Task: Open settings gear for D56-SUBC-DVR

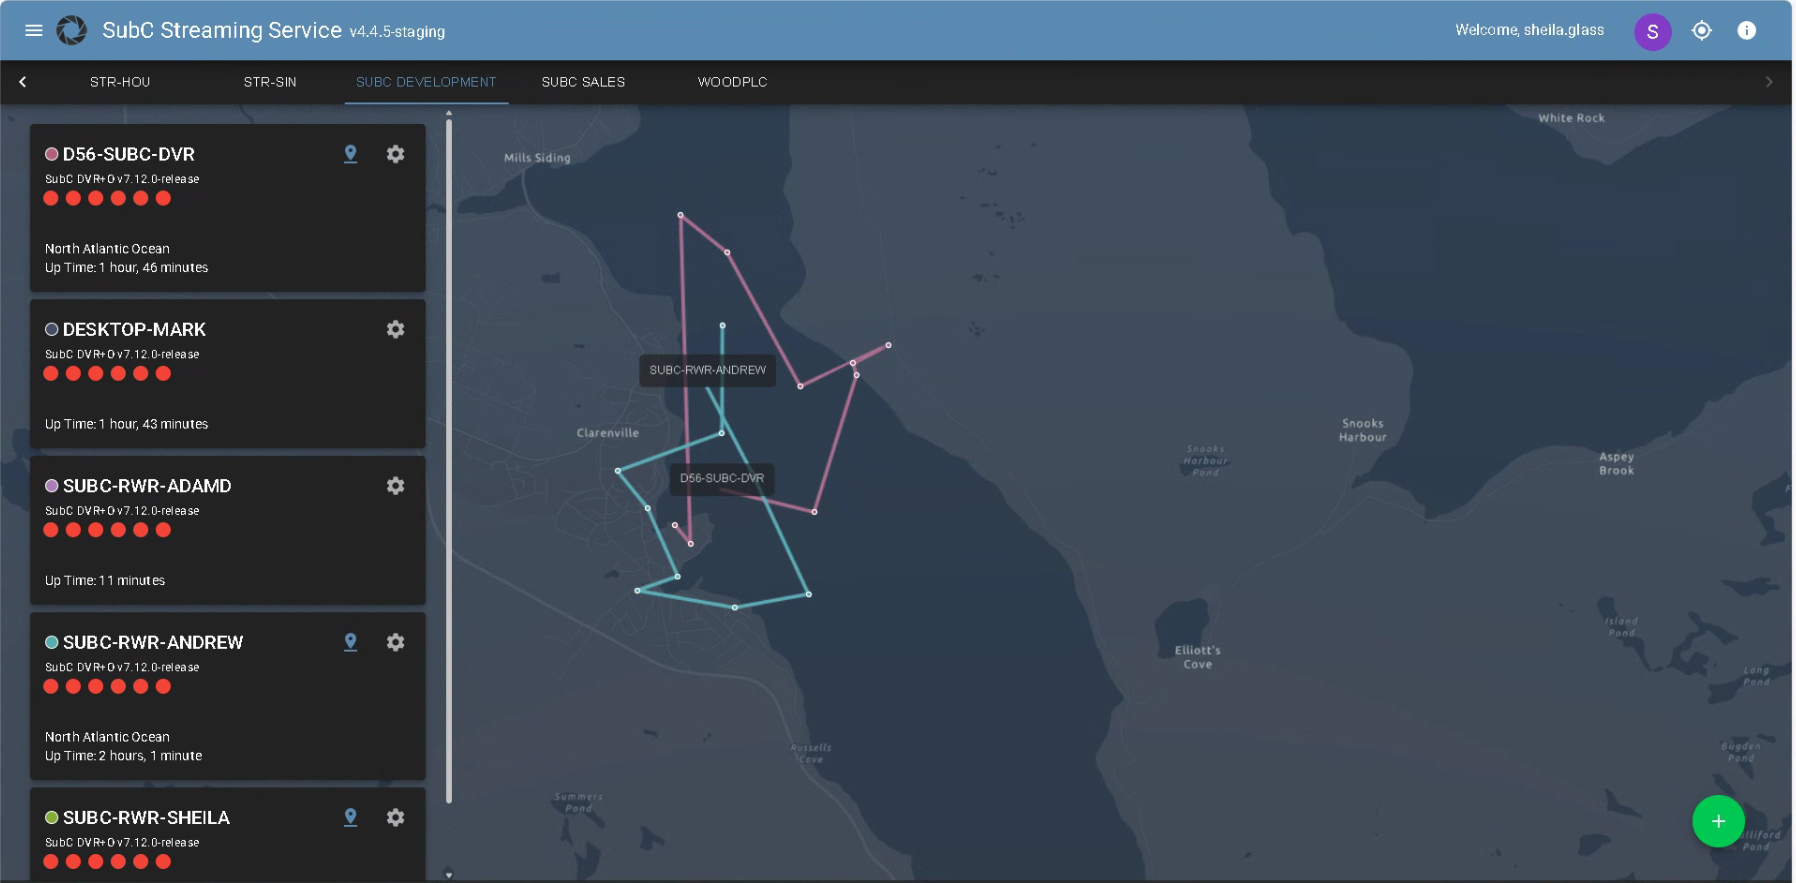Action: [x=395, y=154]
